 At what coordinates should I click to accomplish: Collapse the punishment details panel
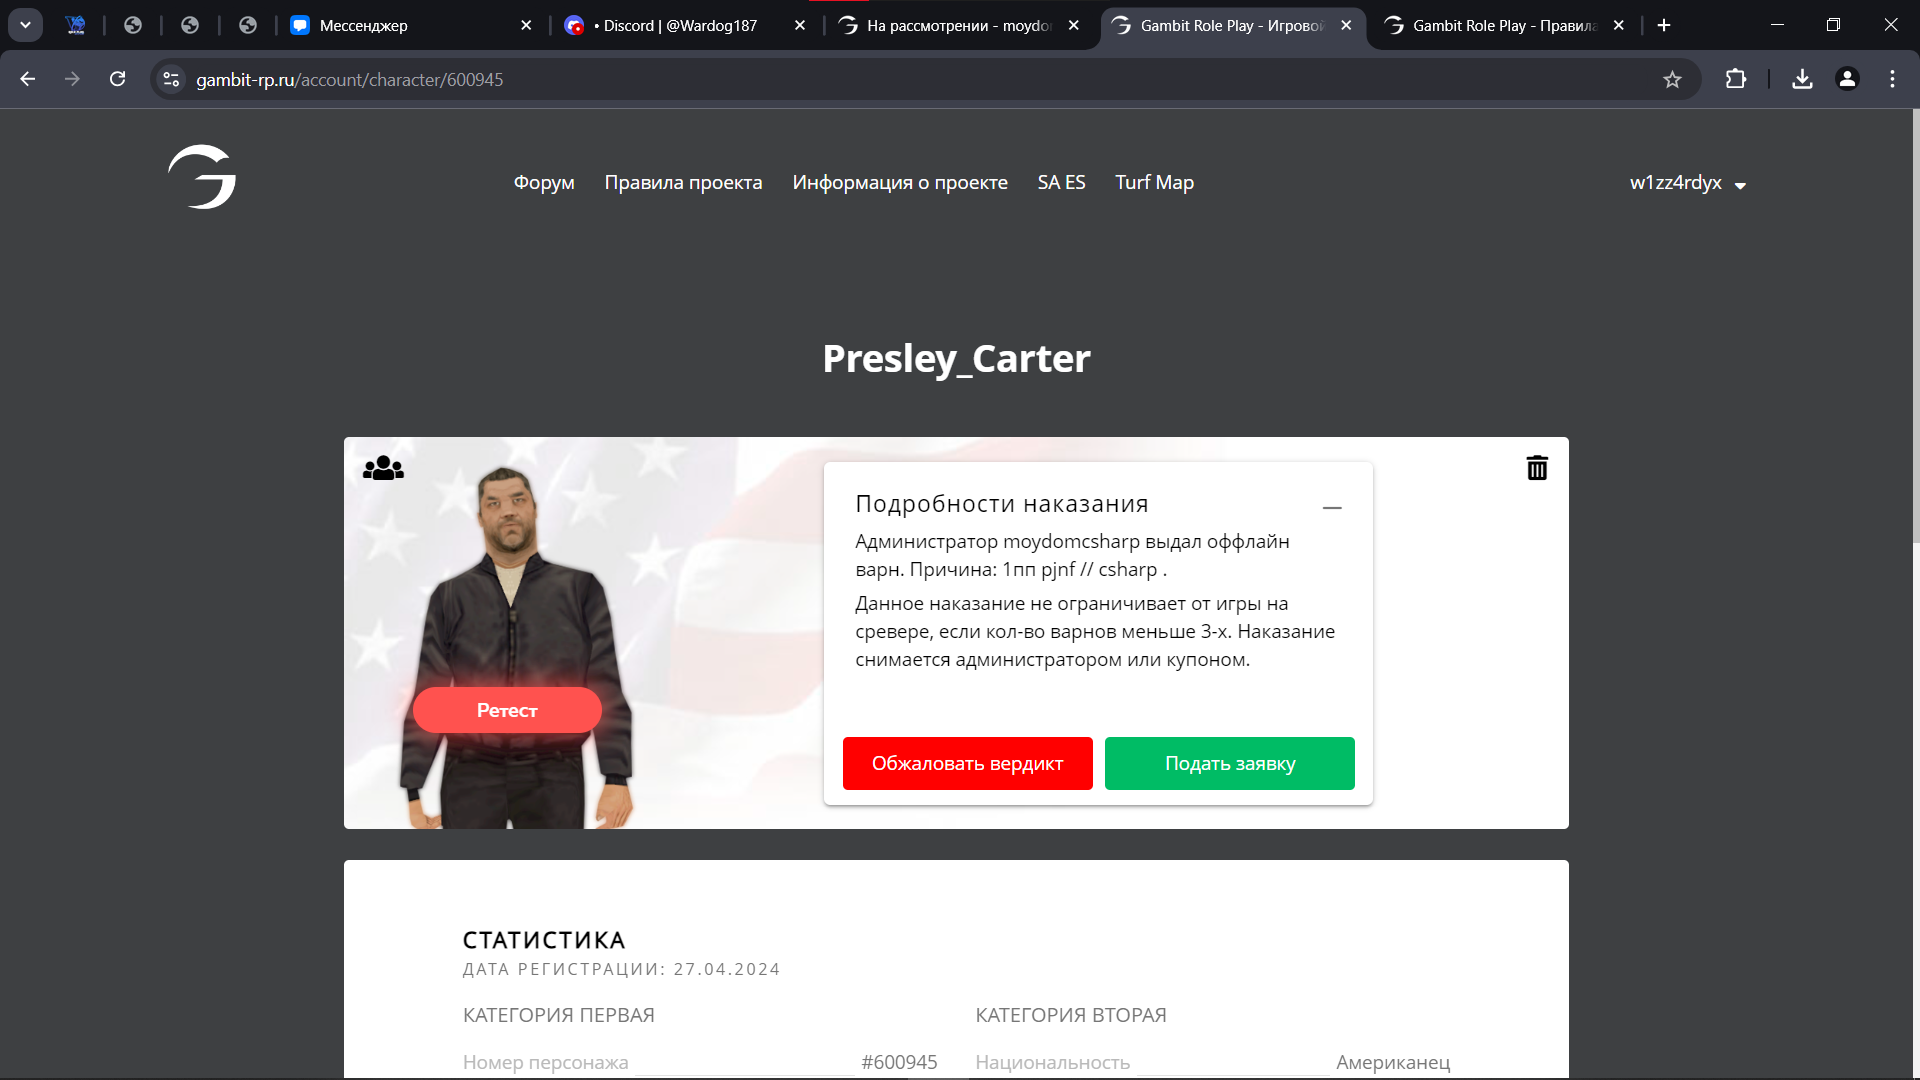tap(1332, 507)
